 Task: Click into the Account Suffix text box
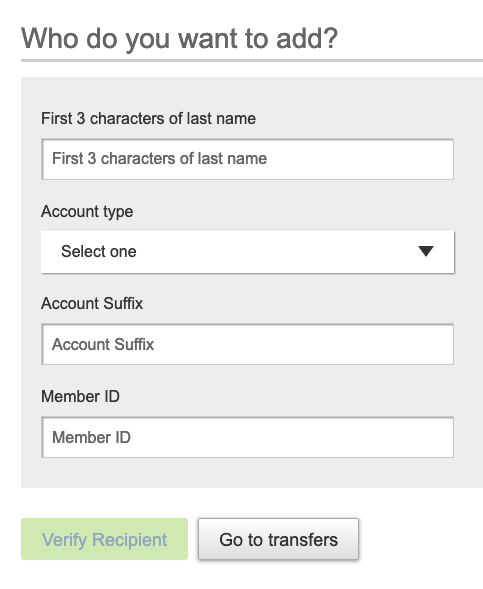(x=248, y=344)
